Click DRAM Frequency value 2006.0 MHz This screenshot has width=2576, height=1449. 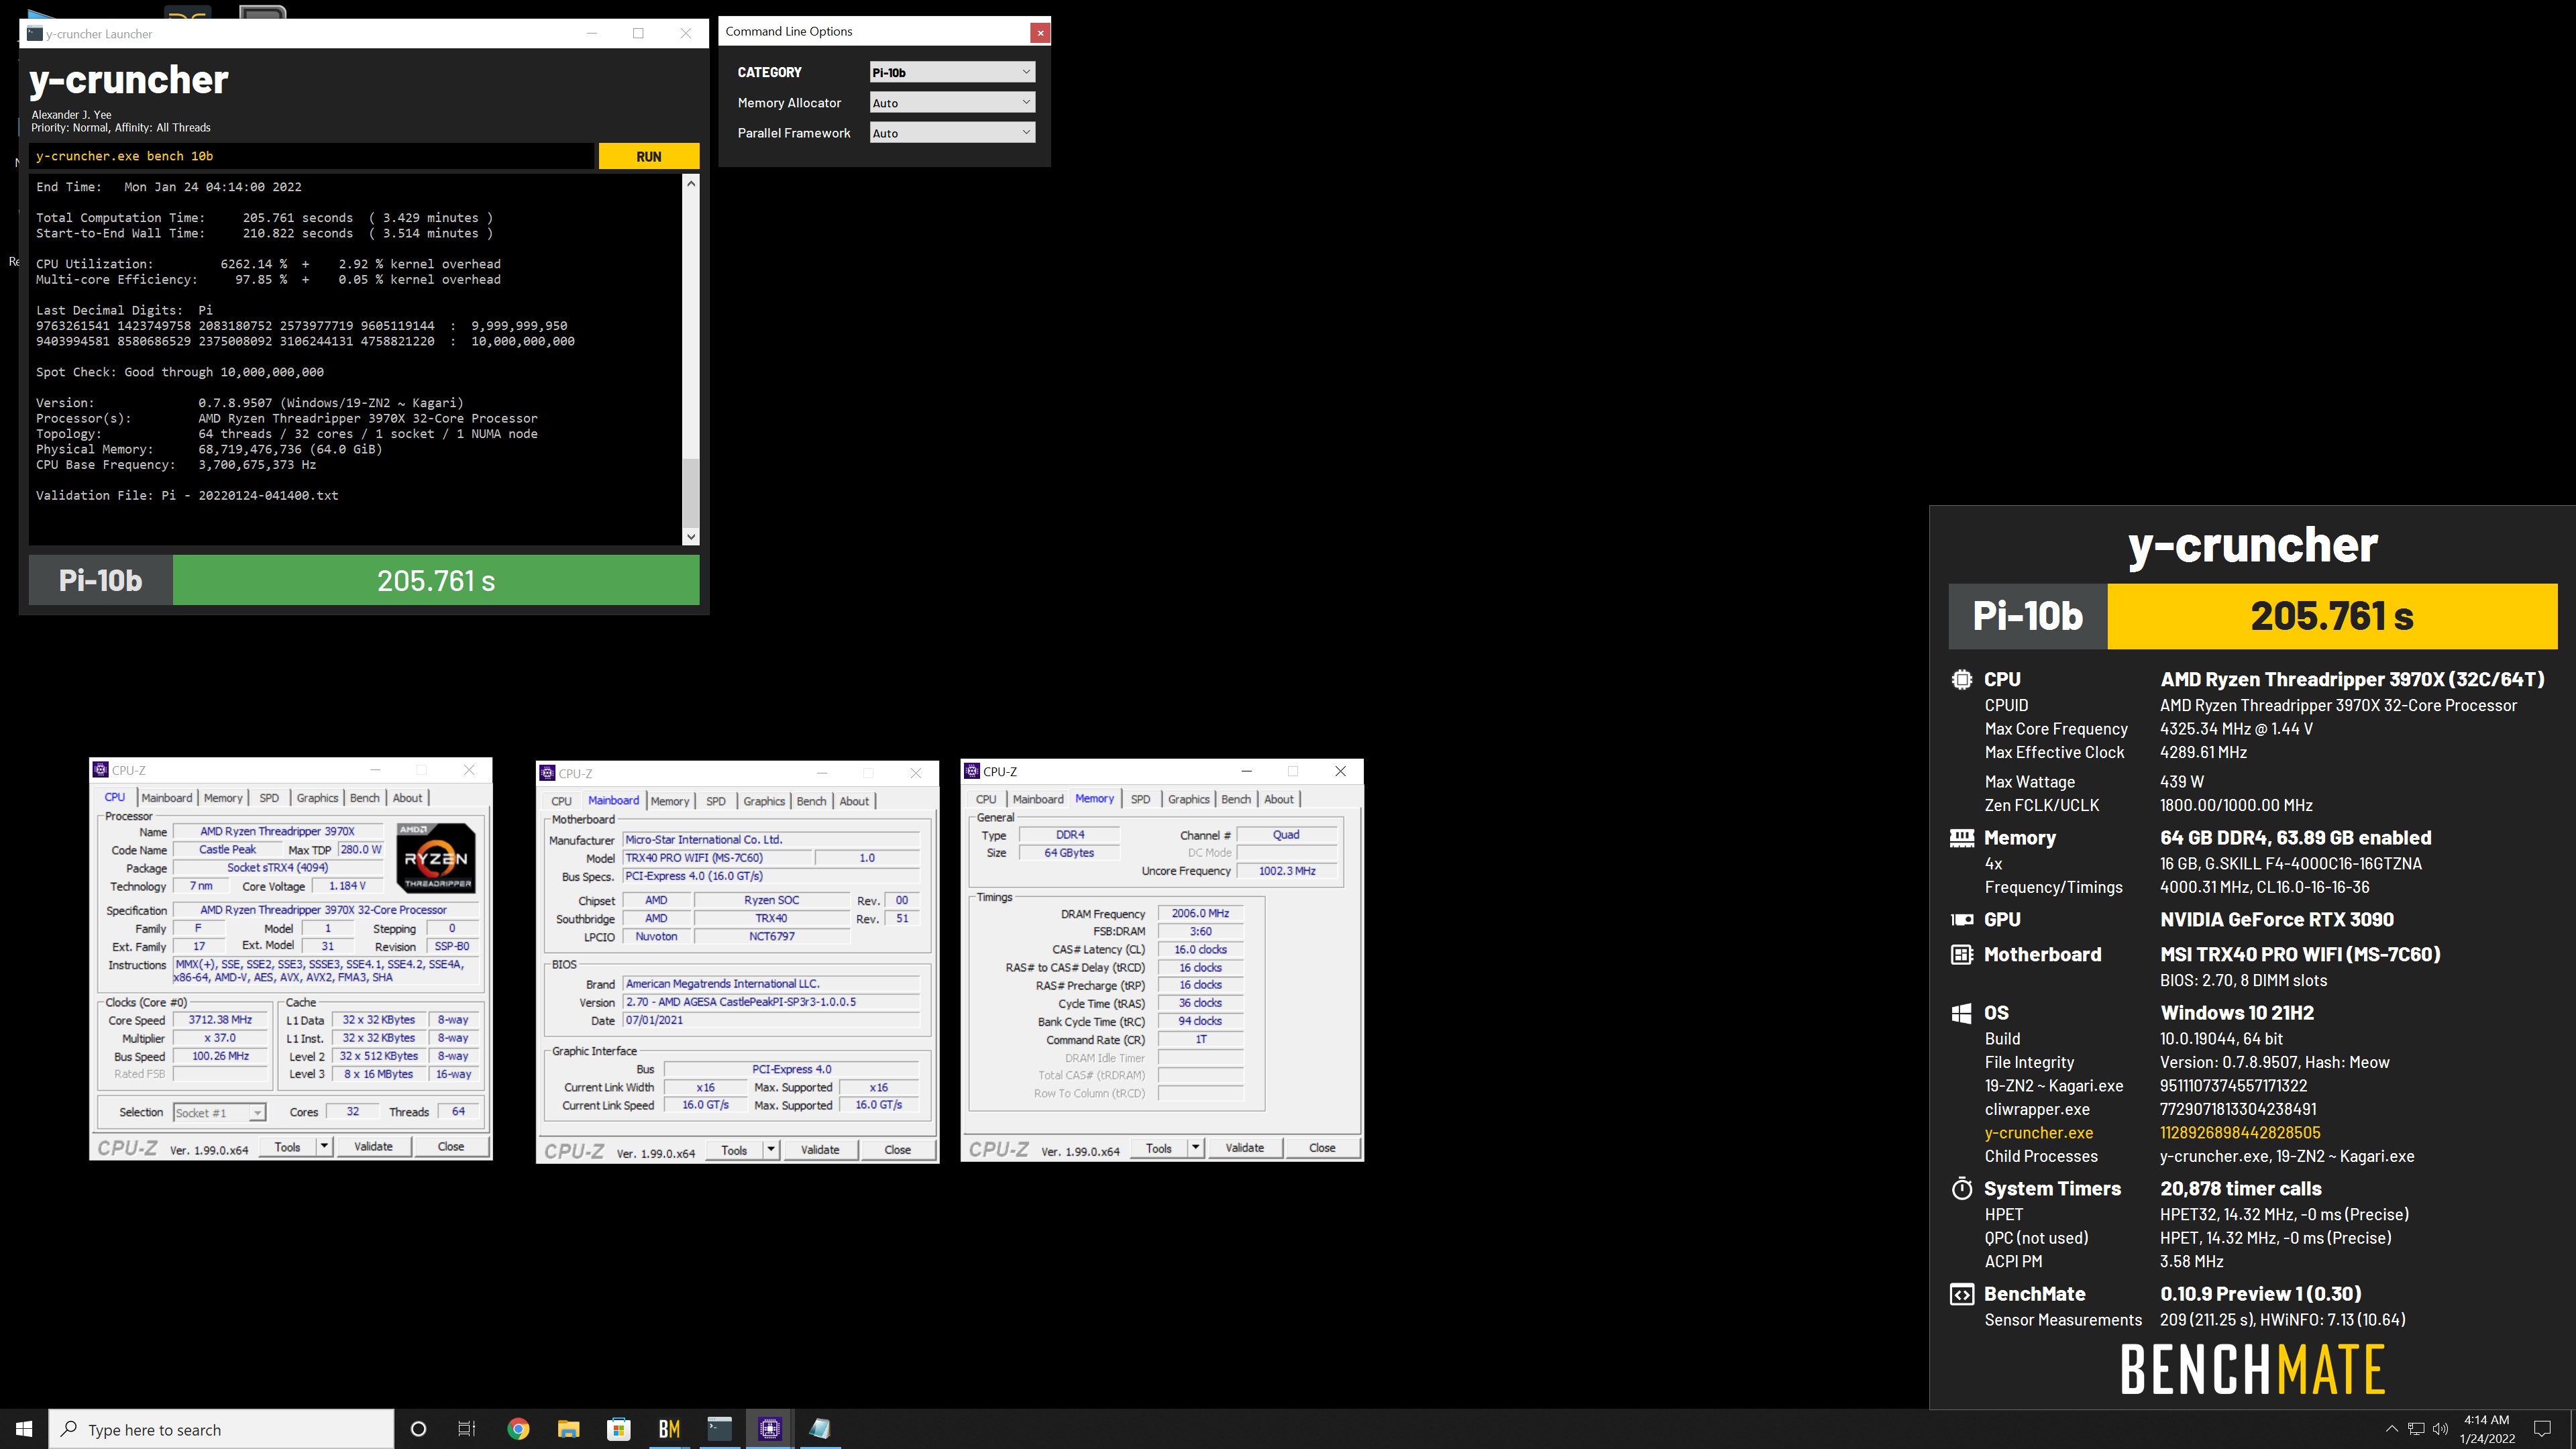(1200, 913)
